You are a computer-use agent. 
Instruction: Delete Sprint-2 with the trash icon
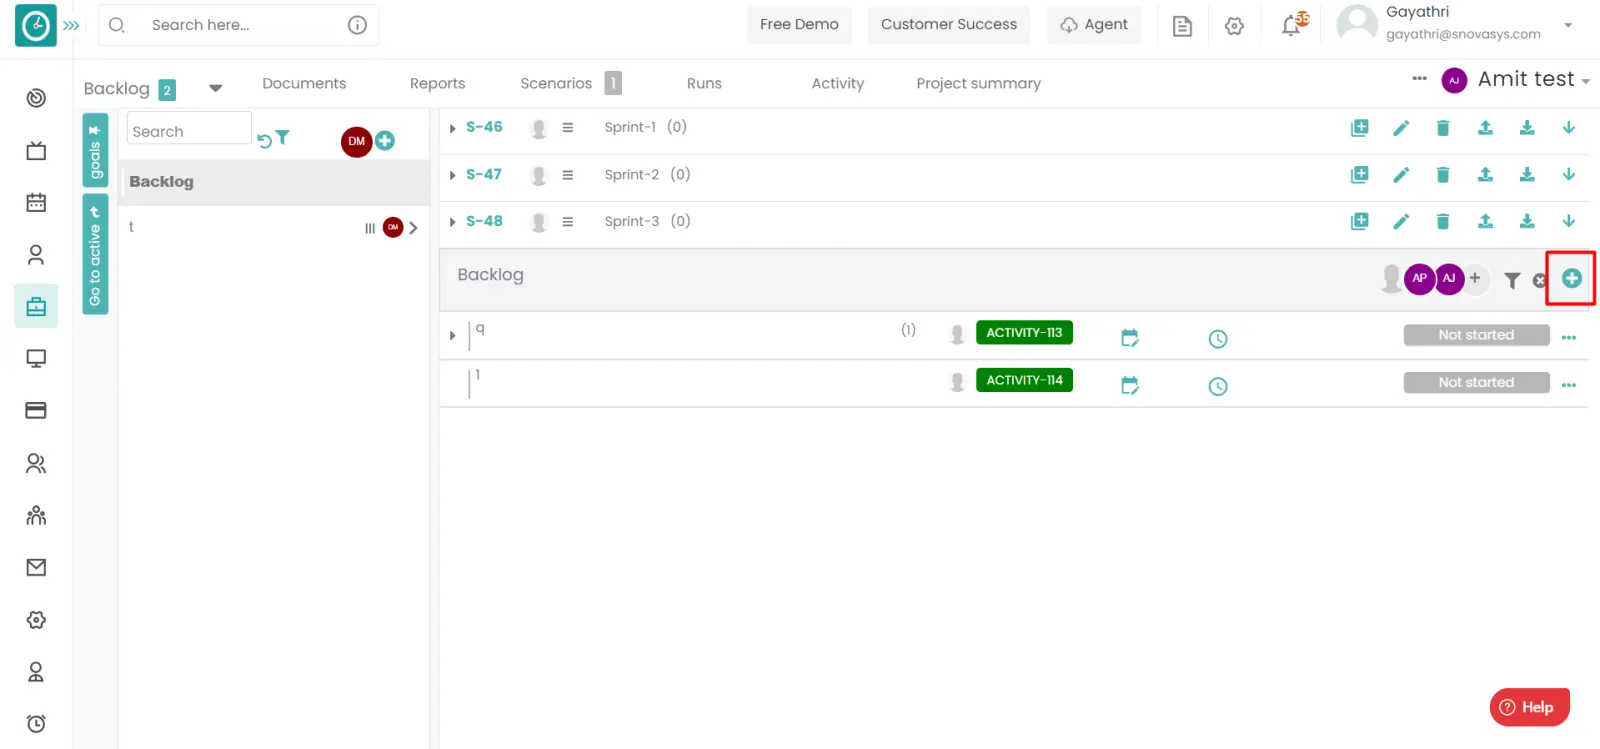[1442, 175]
